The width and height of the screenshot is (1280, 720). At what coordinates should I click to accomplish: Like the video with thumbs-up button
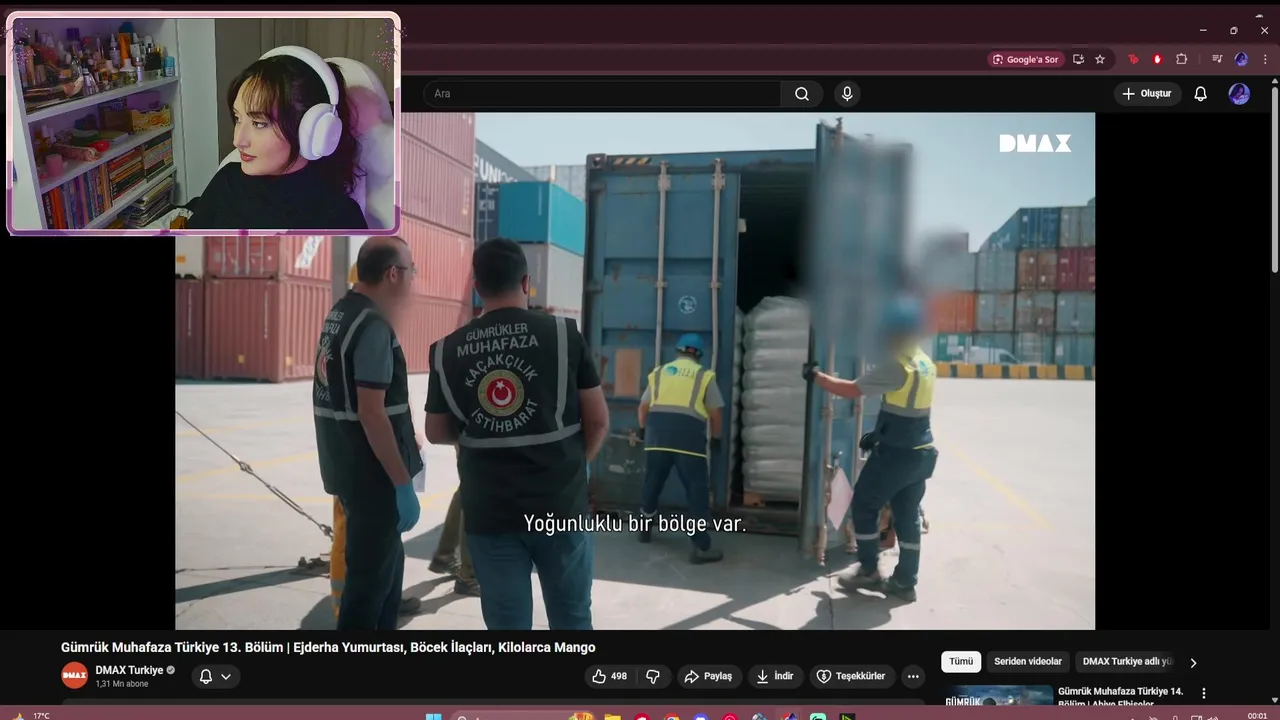click(610, 676)
